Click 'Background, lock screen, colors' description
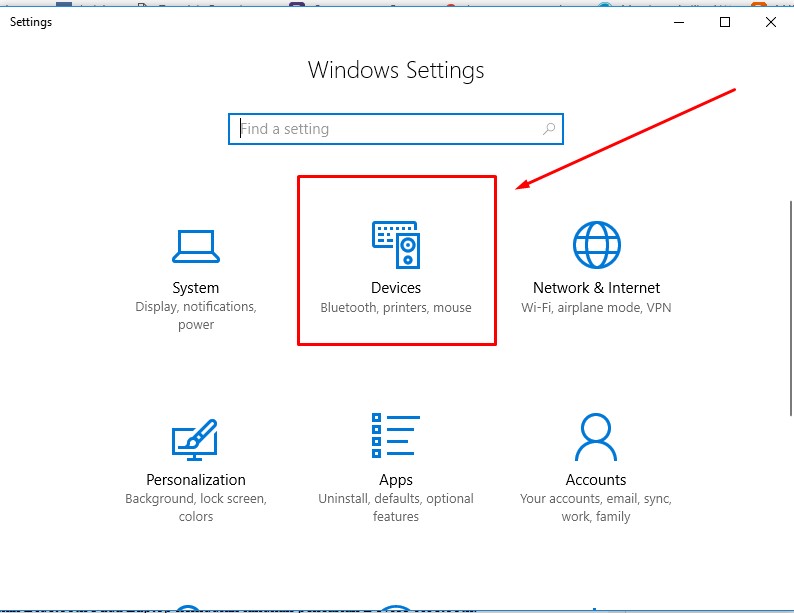Viewport: 794px width, 613px height. 195,507
